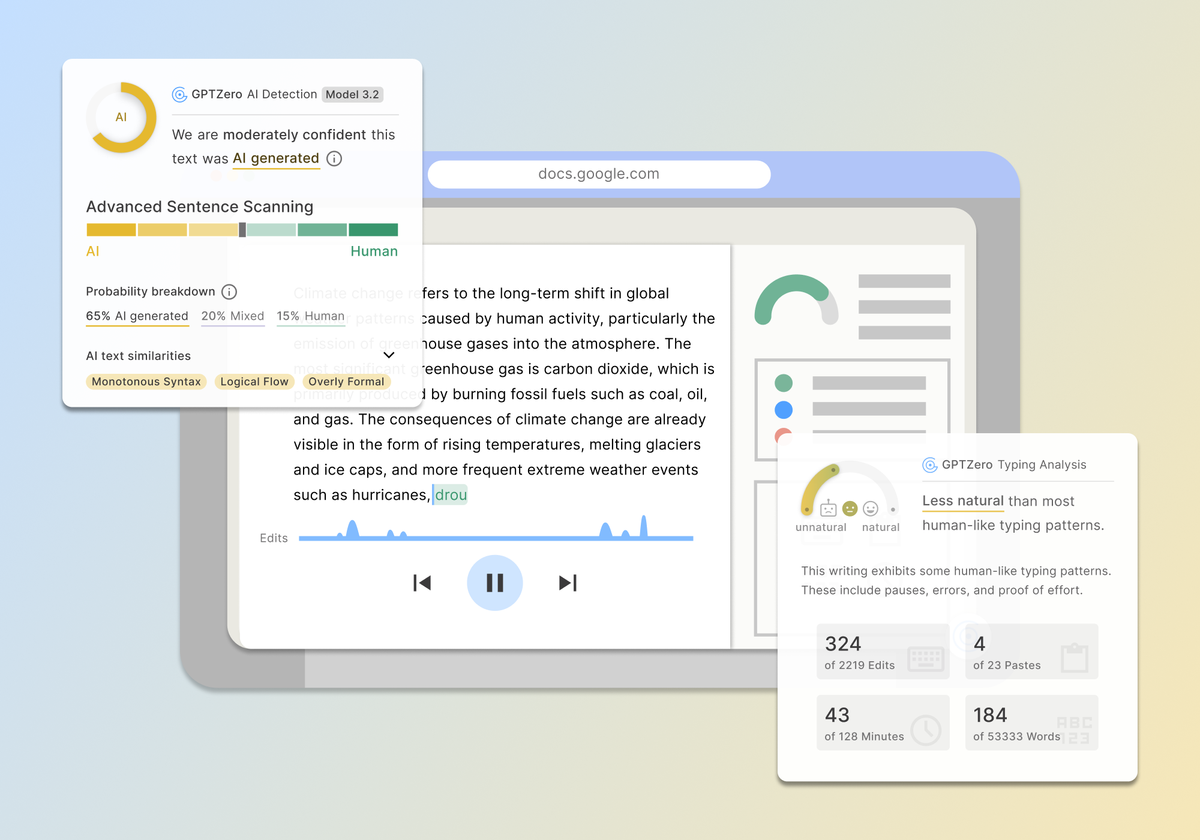
Task: Click the docs.google.com address bar
Action: point(599,174)
